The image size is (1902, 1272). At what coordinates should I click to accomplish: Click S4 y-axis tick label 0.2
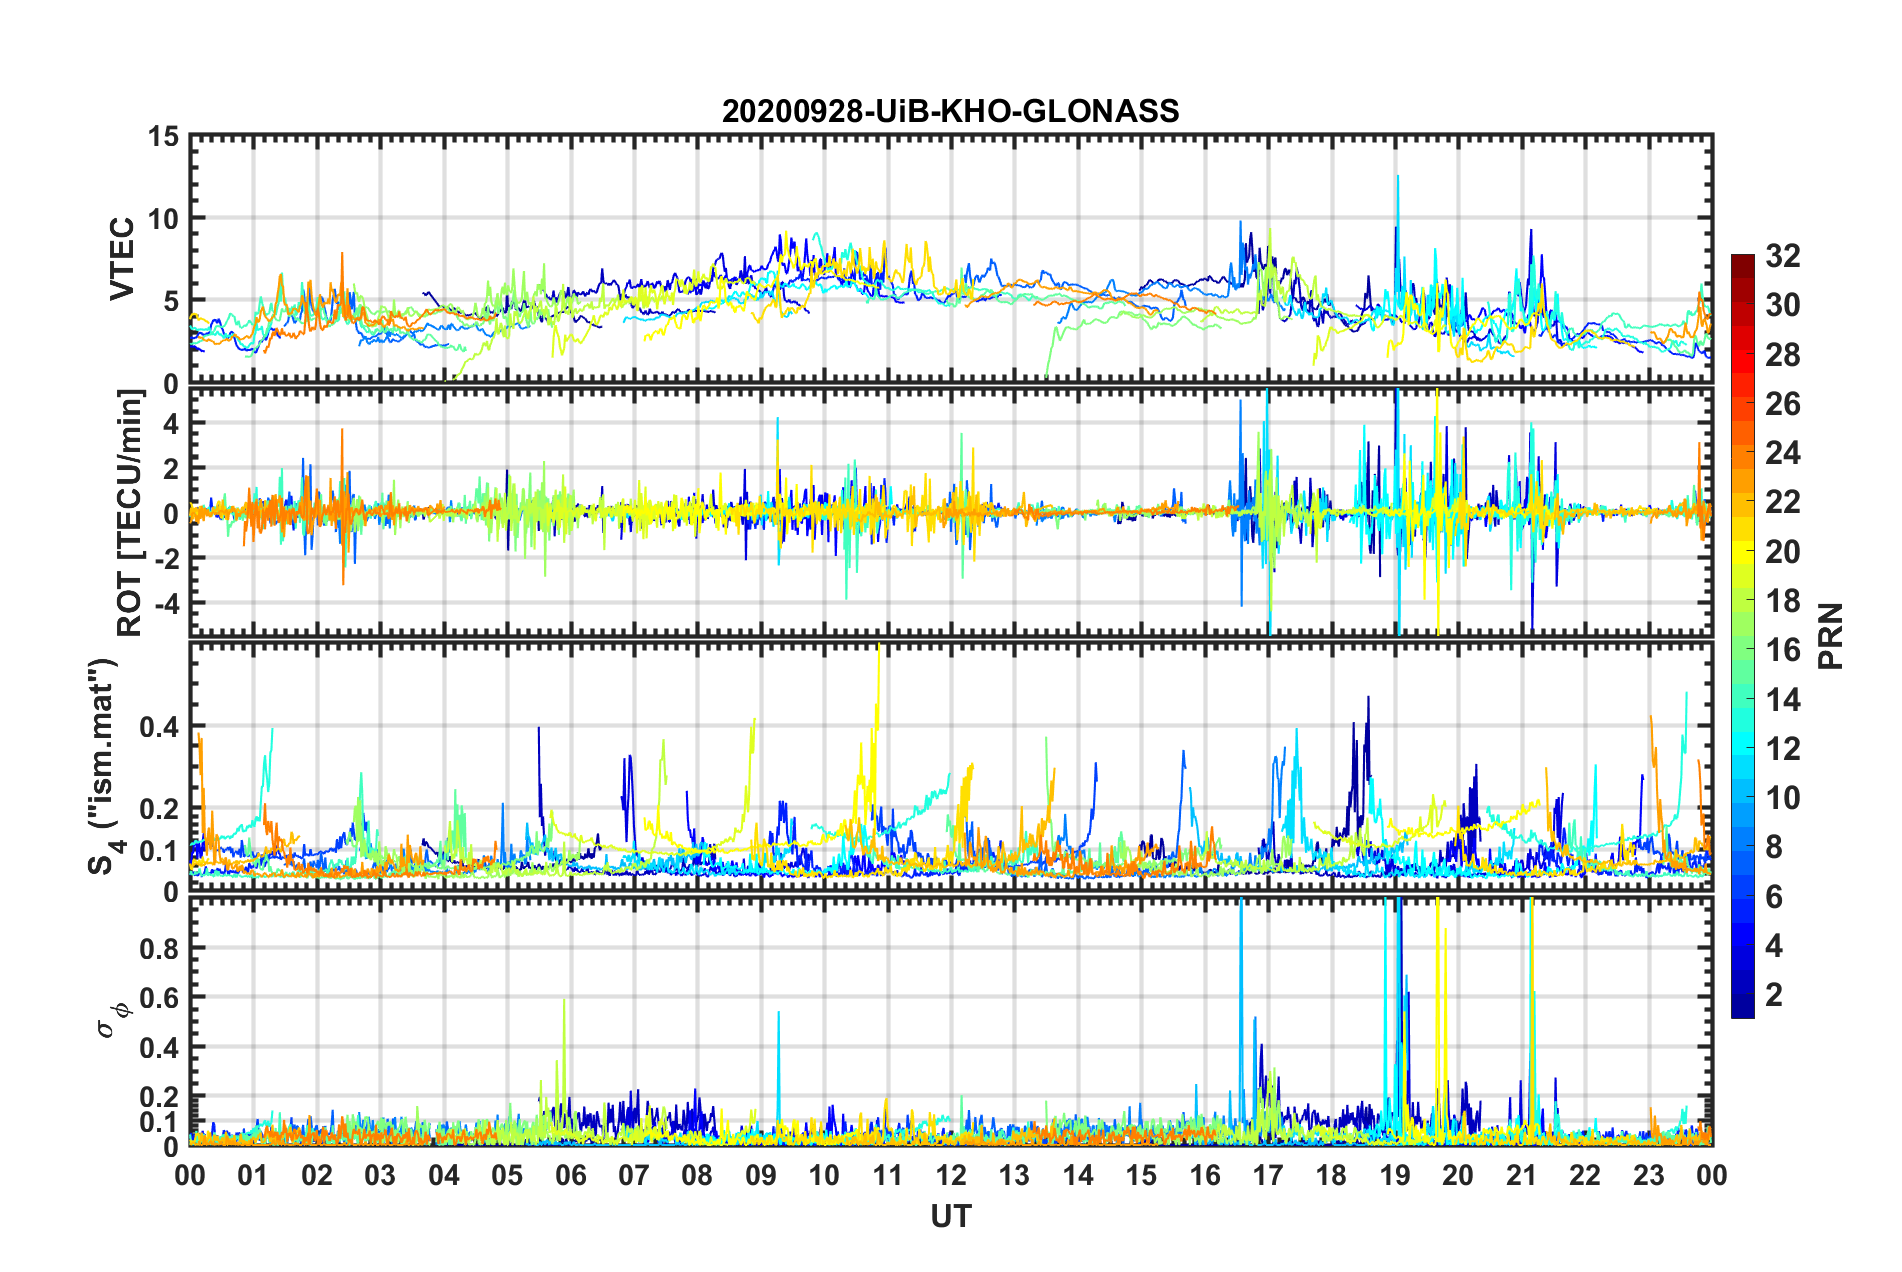pos(159,809)
